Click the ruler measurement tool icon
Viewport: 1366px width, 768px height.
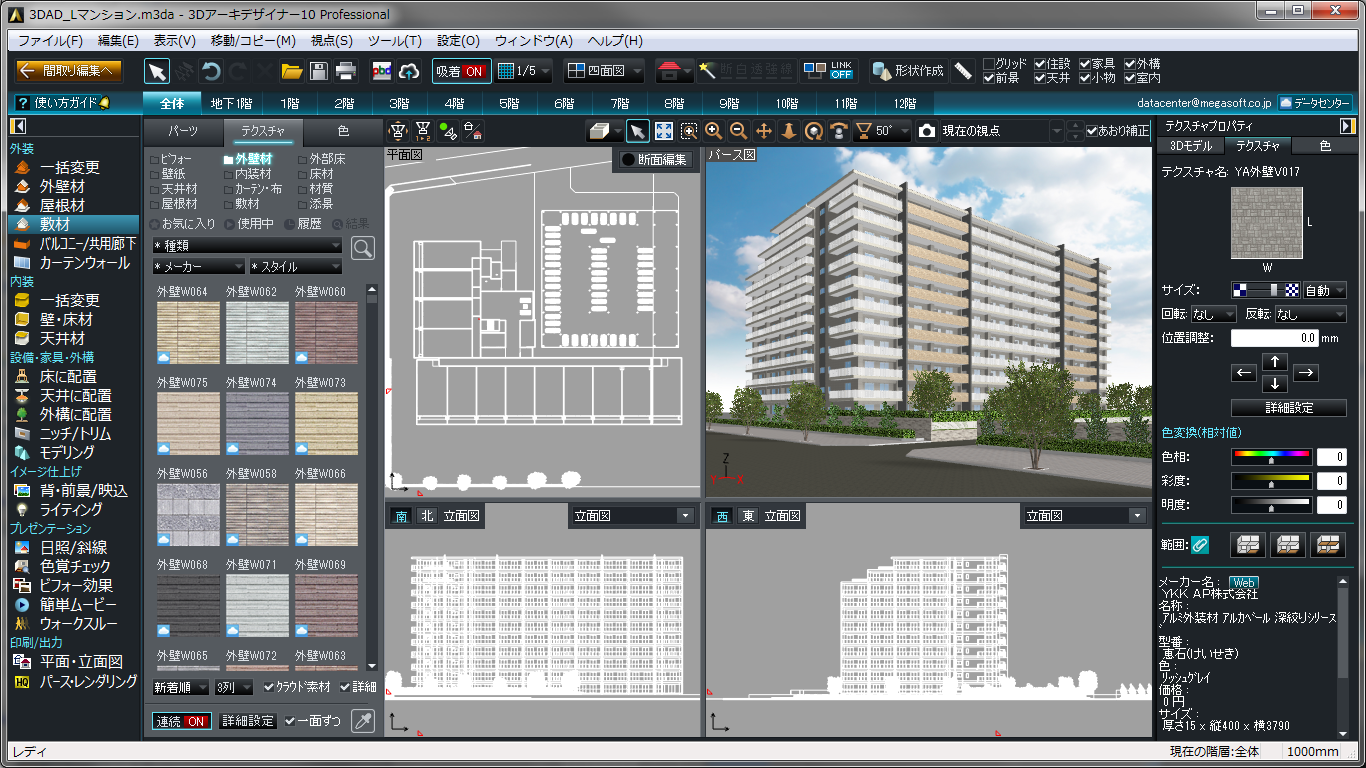[963, 71]
